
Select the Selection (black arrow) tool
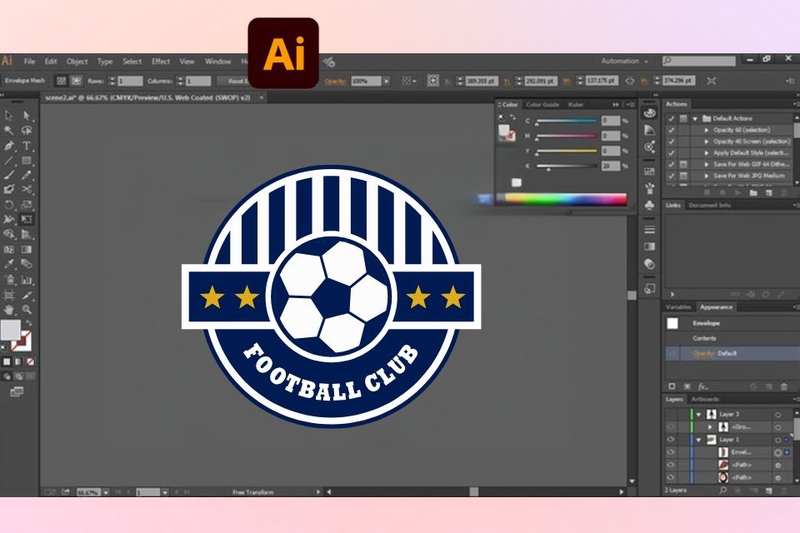tap(9, 116)
